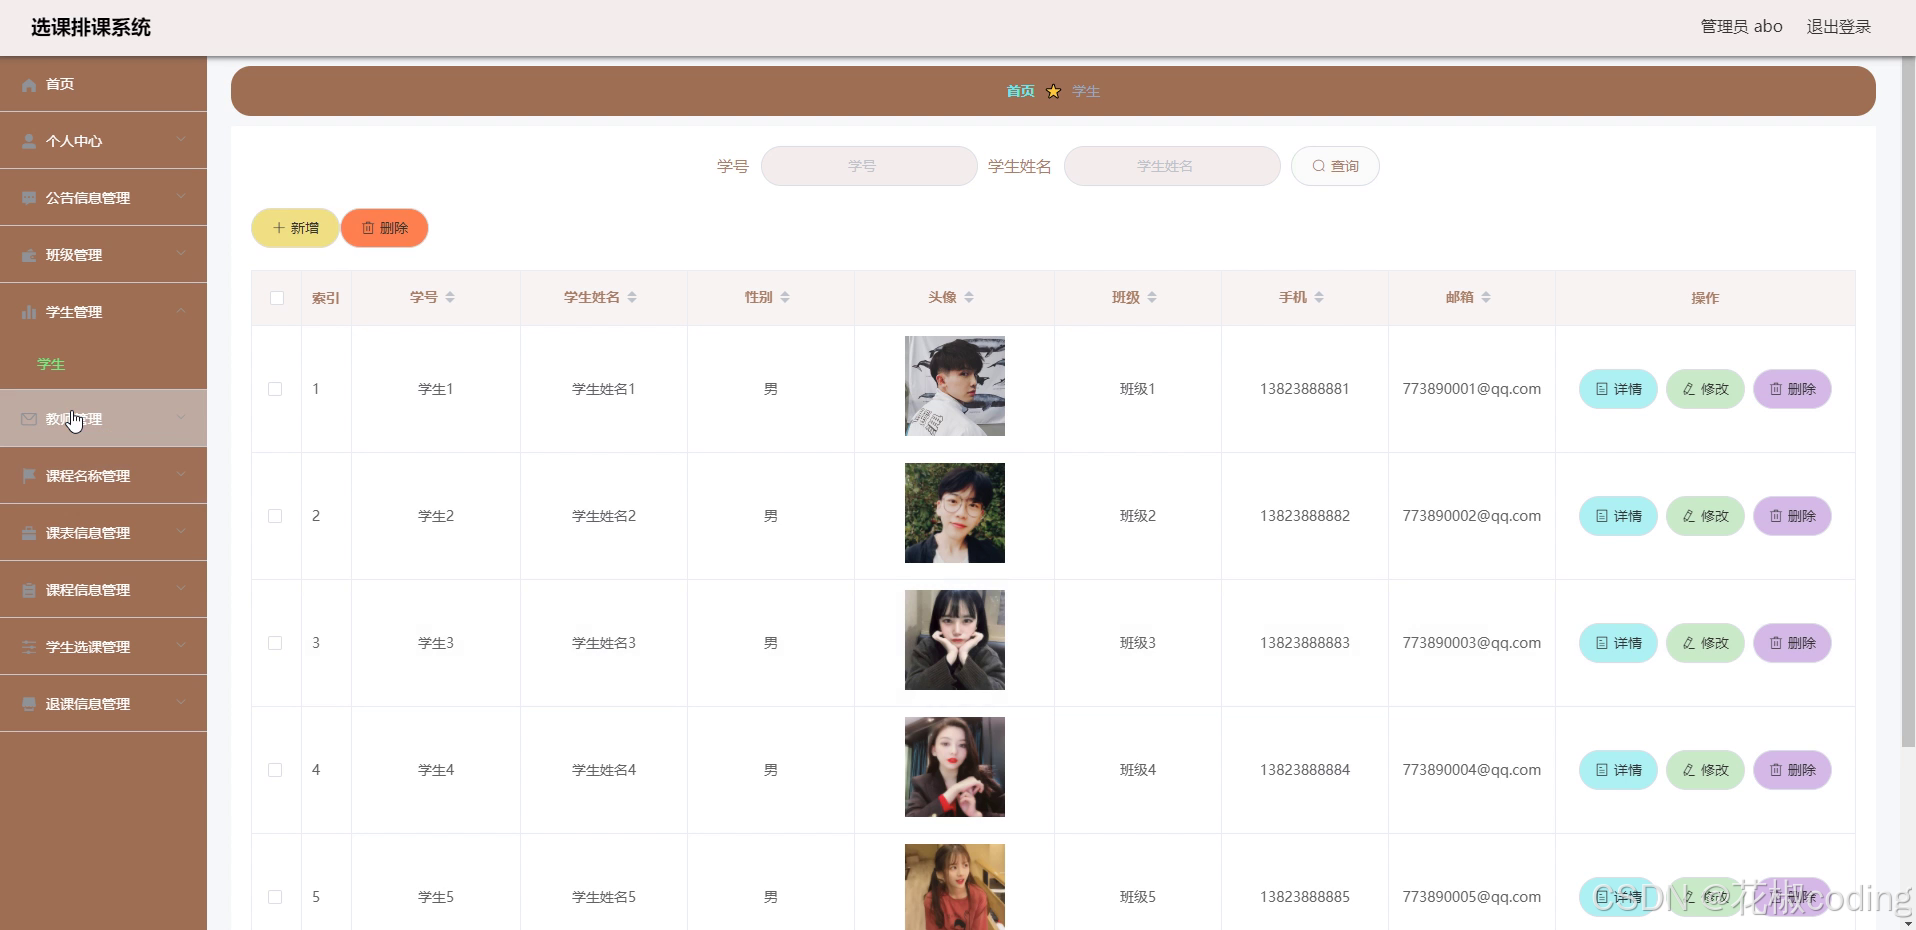The width and height of the screenshot is (1916, 930).
Task: Check the checkbox for row 学生3
Action: pos(275,643)
